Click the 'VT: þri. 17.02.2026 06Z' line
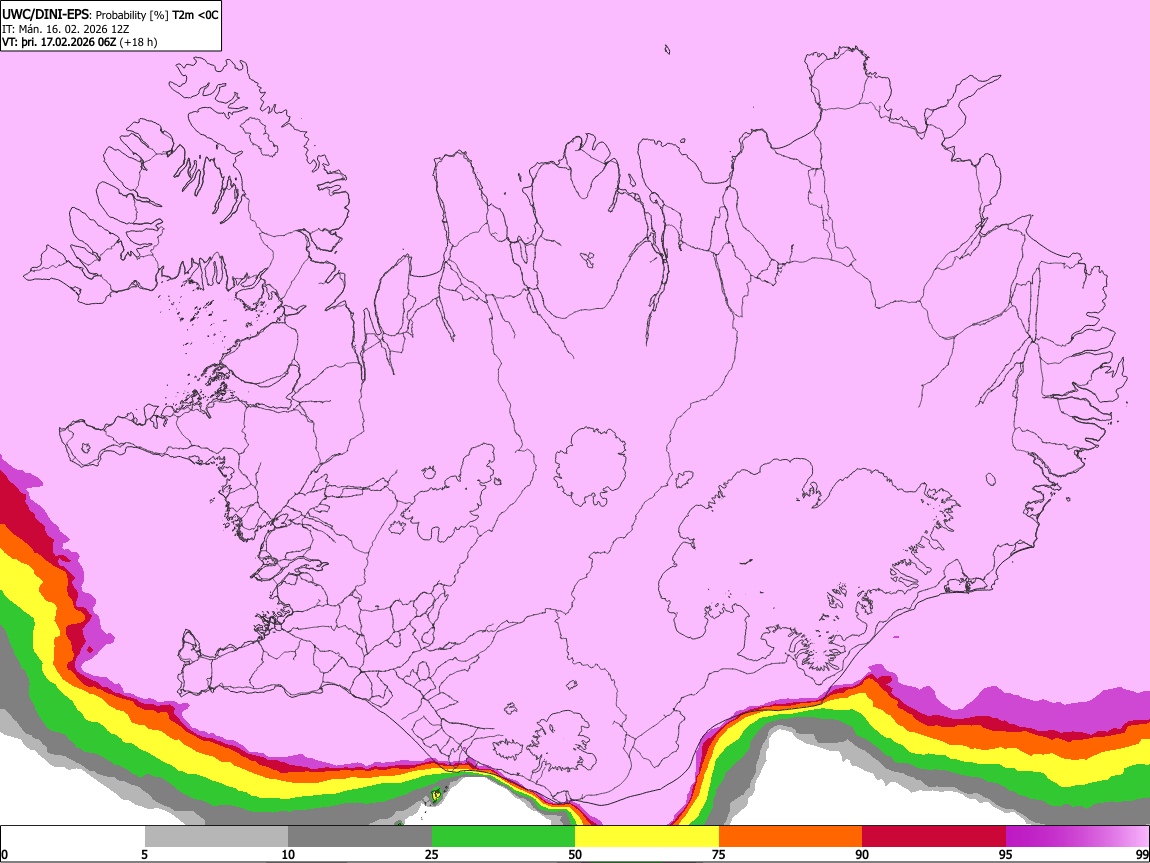 pyautogui.click(x=59, y=42)
